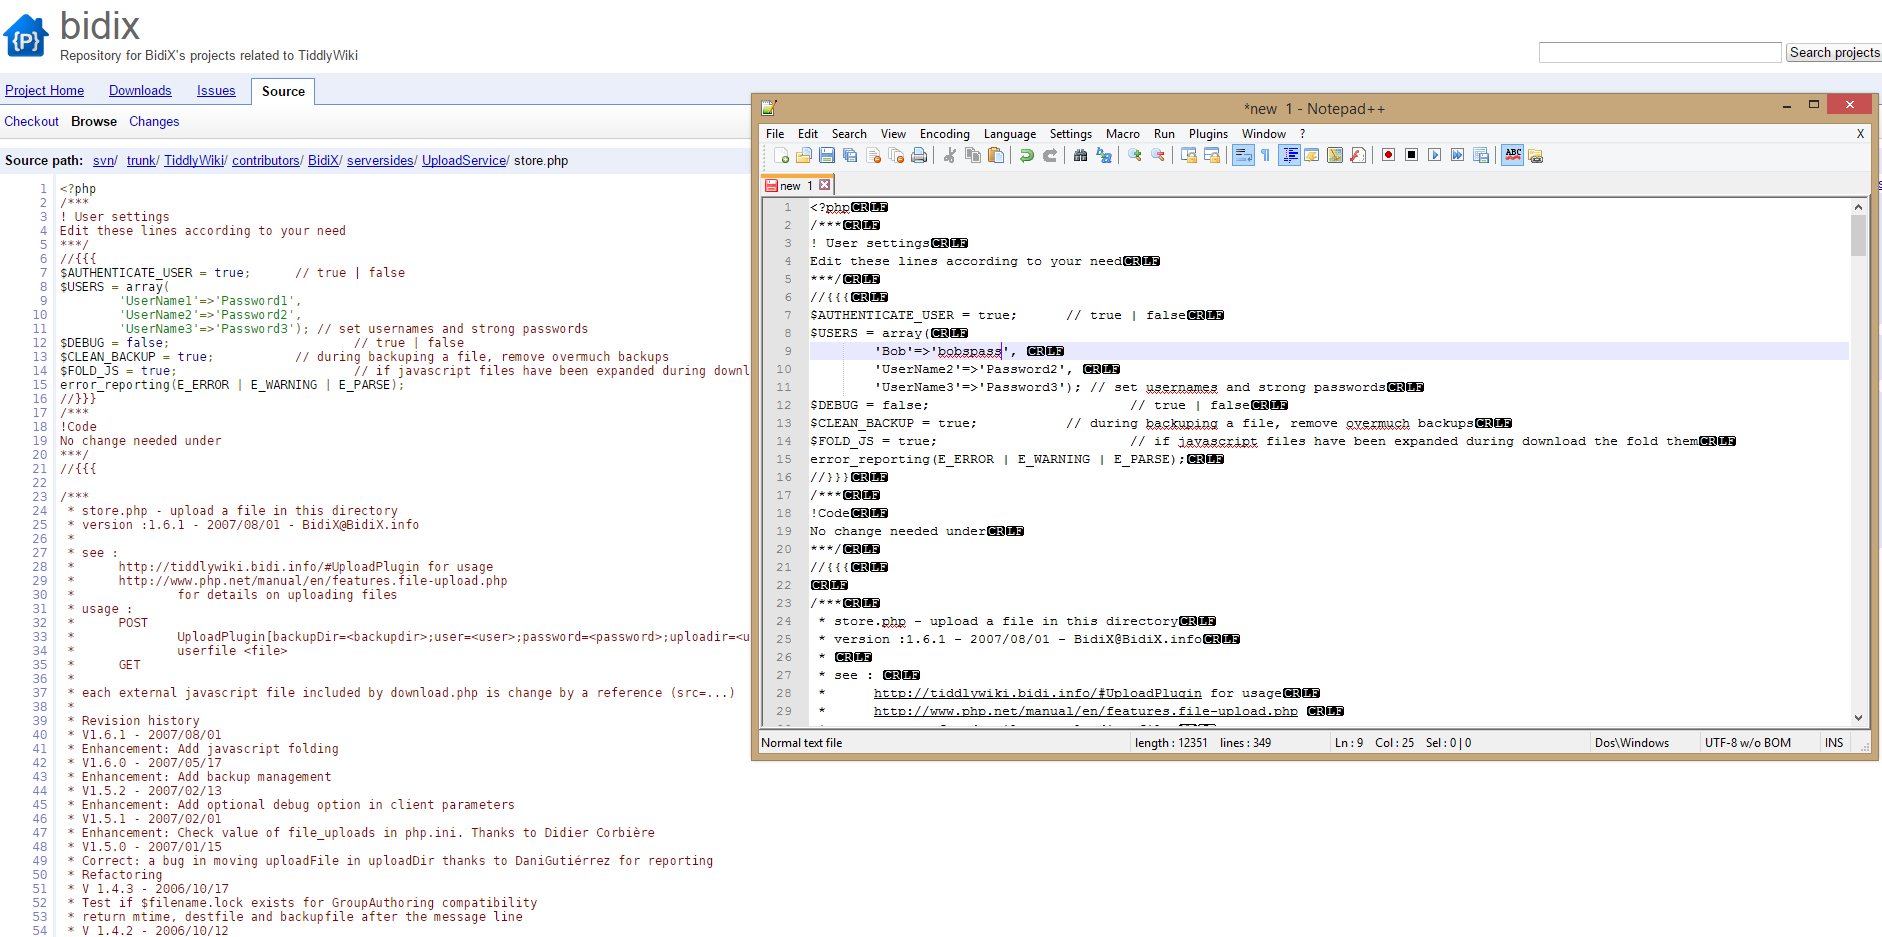Close the 'new 1' tab

click(824, 185)
